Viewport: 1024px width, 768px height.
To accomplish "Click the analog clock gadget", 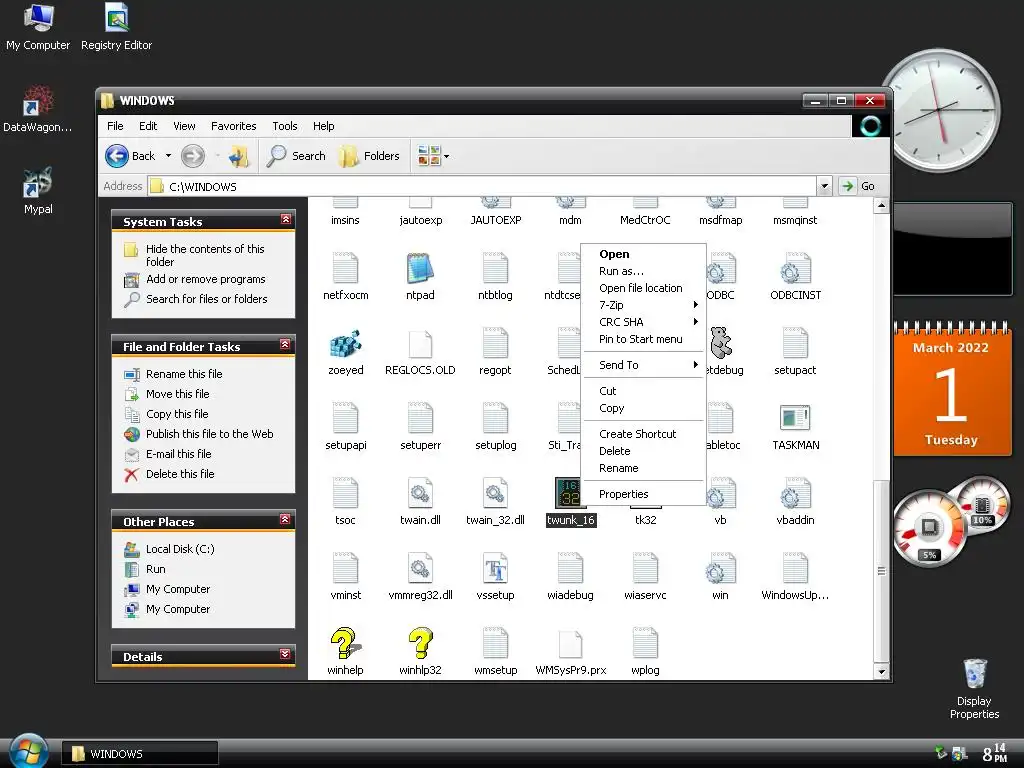I will (x=940, y=111).
